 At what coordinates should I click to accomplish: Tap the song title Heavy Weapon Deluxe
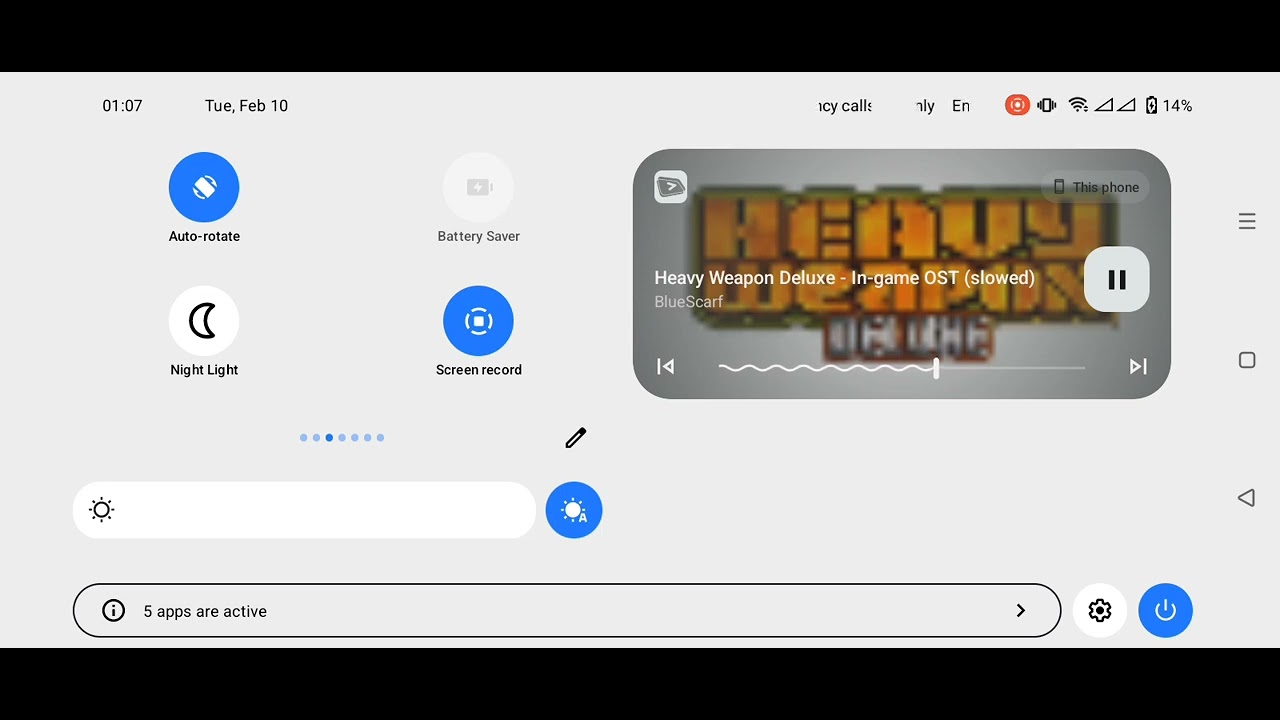[x=844, y=278]
